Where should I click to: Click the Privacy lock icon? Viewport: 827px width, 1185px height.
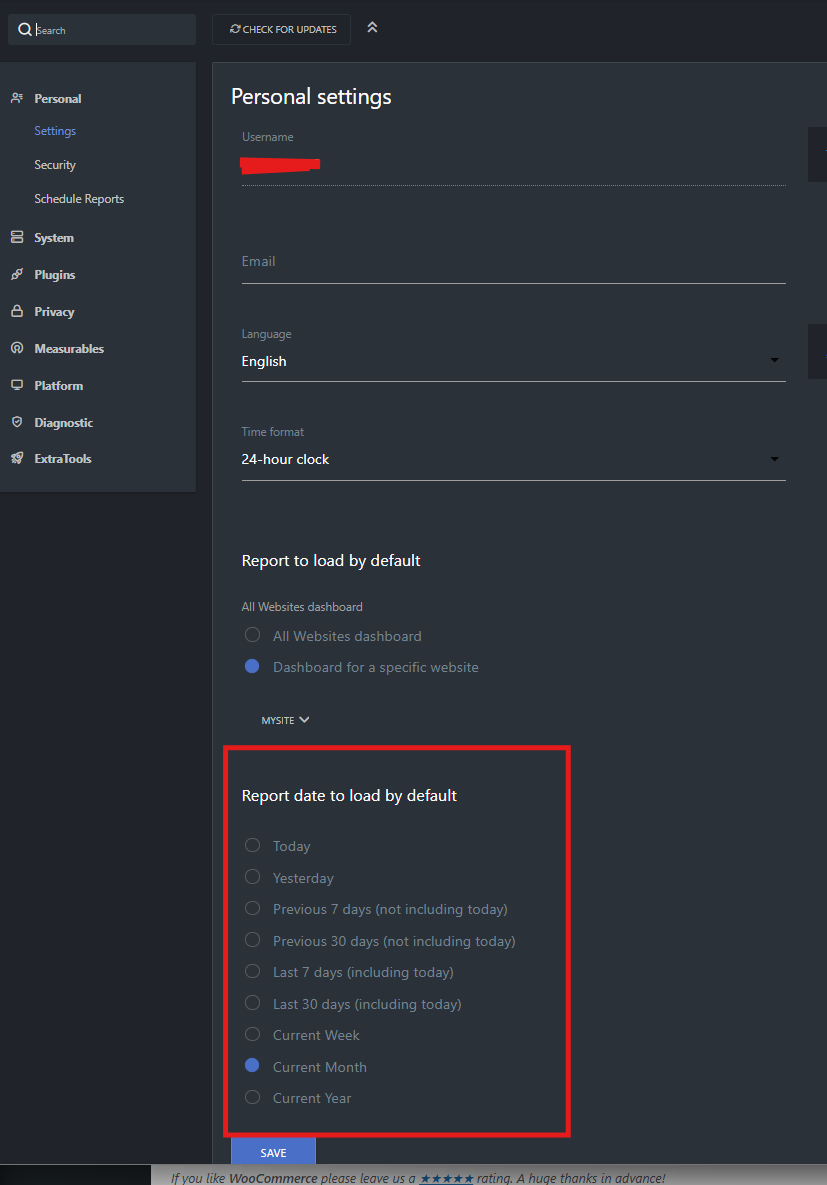click(16, 312)
